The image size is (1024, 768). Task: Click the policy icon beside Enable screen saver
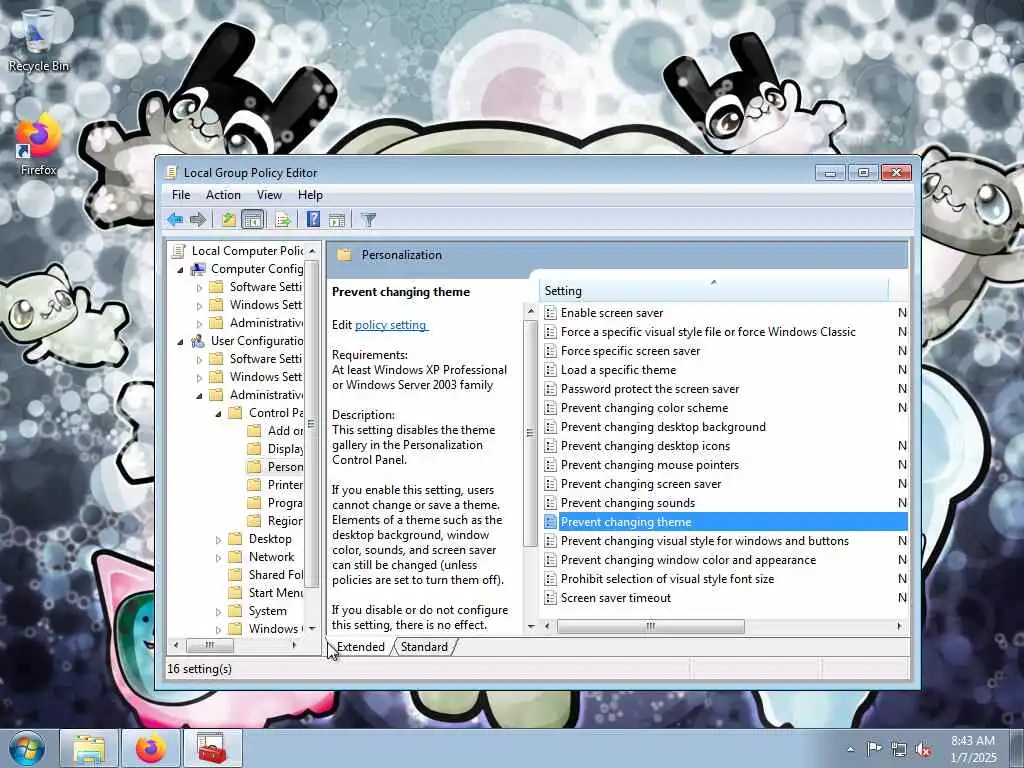(551, 313)
